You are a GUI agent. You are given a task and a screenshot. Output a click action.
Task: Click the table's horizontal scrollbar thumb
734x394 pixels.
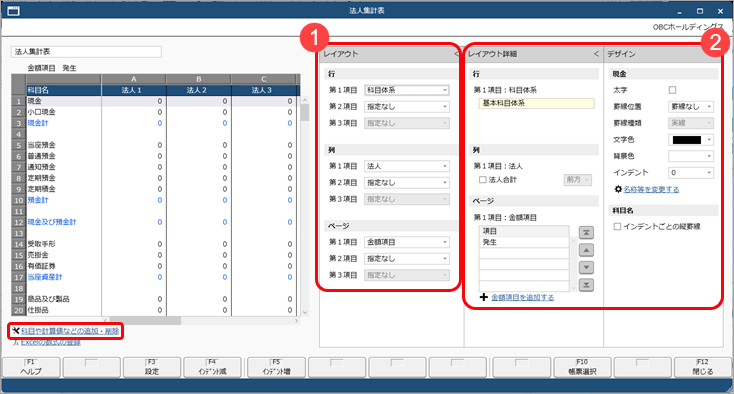[145, 321]
